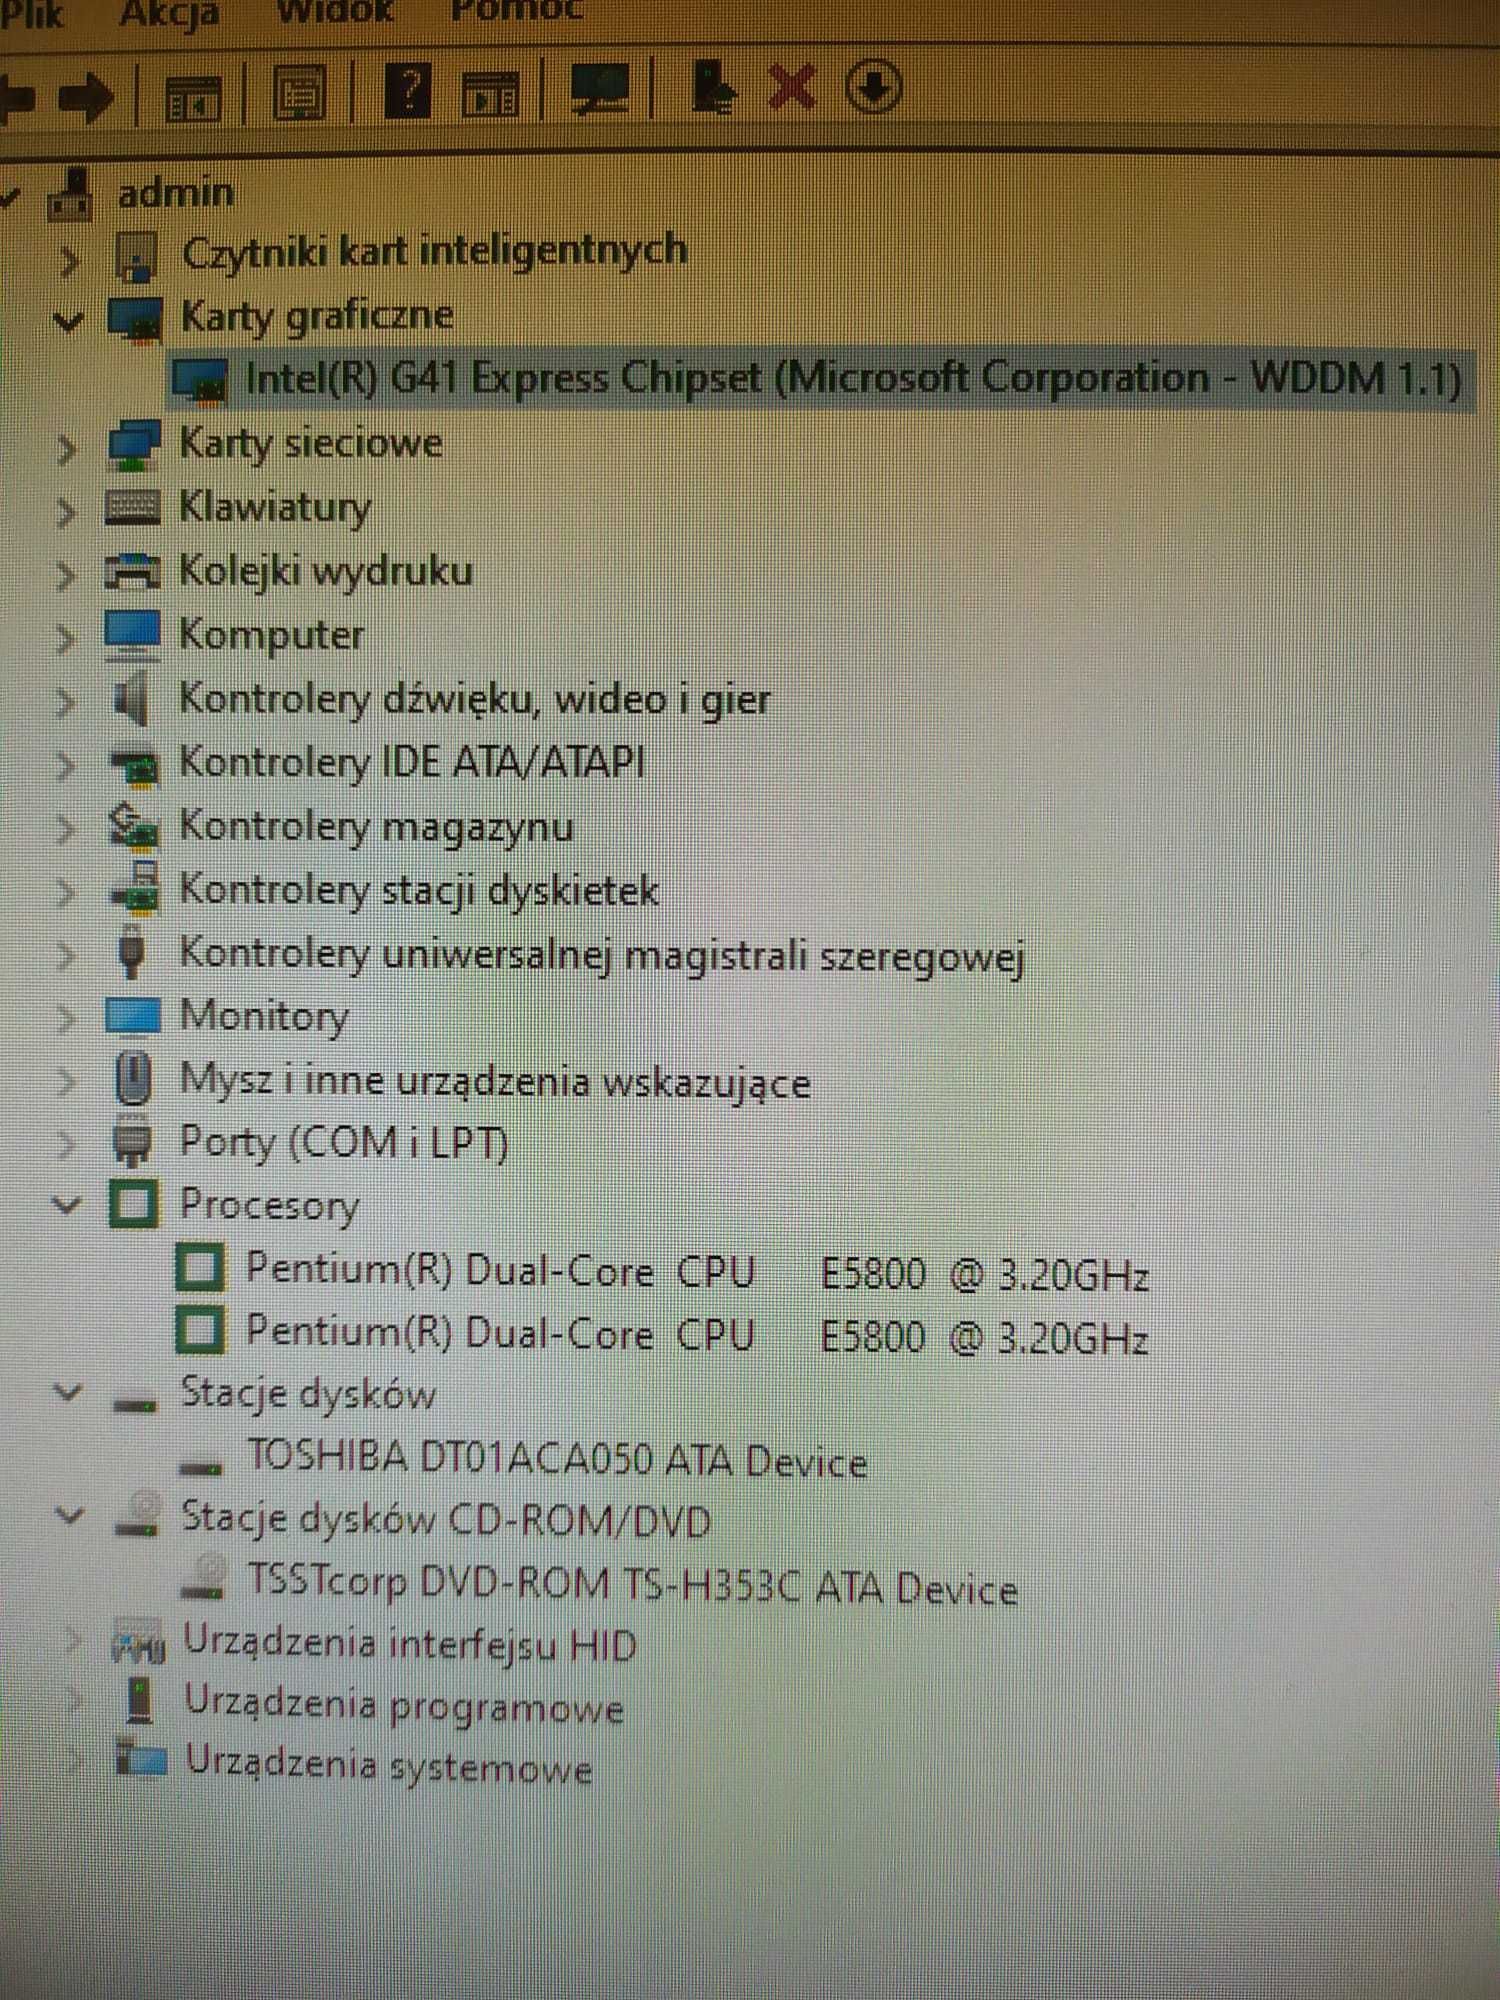
Task: Click the Kontrolery stacji dyskietek icon
Action: point(135,887)
